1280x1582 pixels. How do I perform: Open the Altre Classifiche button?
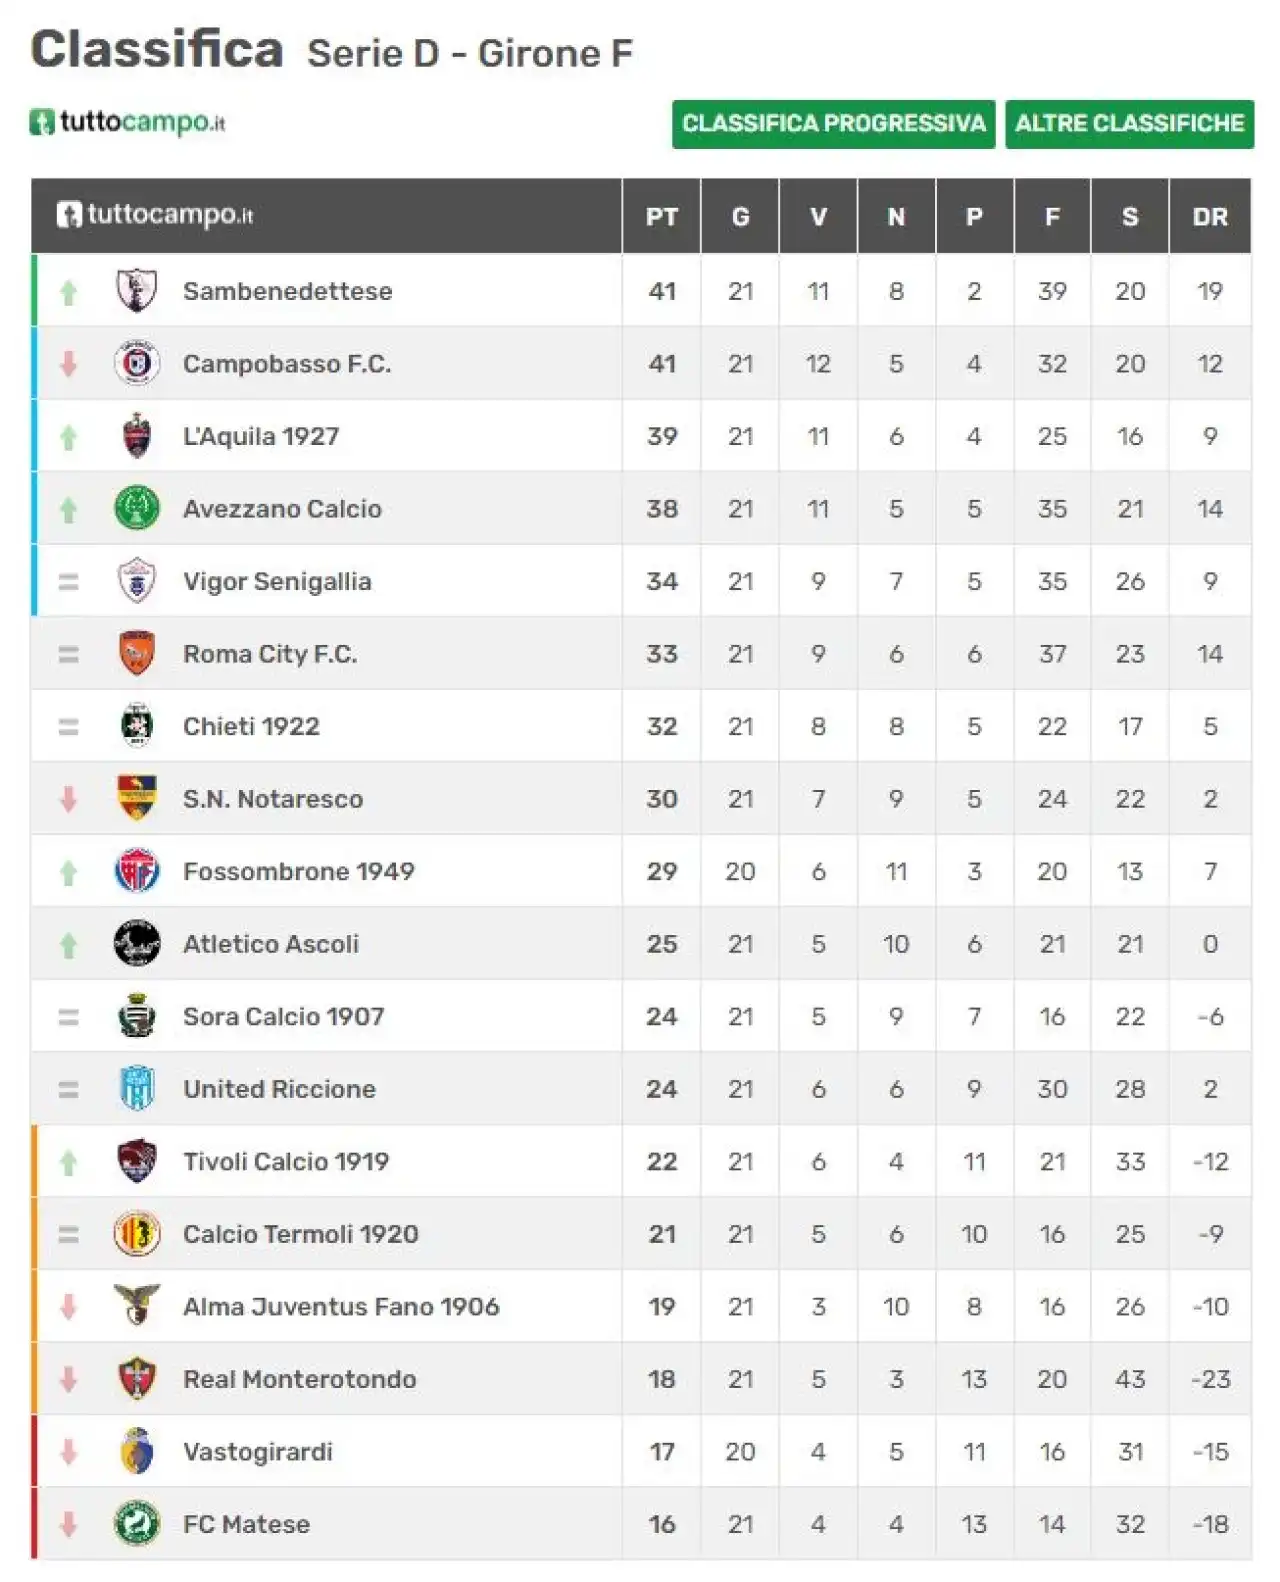pos(1129,124)
